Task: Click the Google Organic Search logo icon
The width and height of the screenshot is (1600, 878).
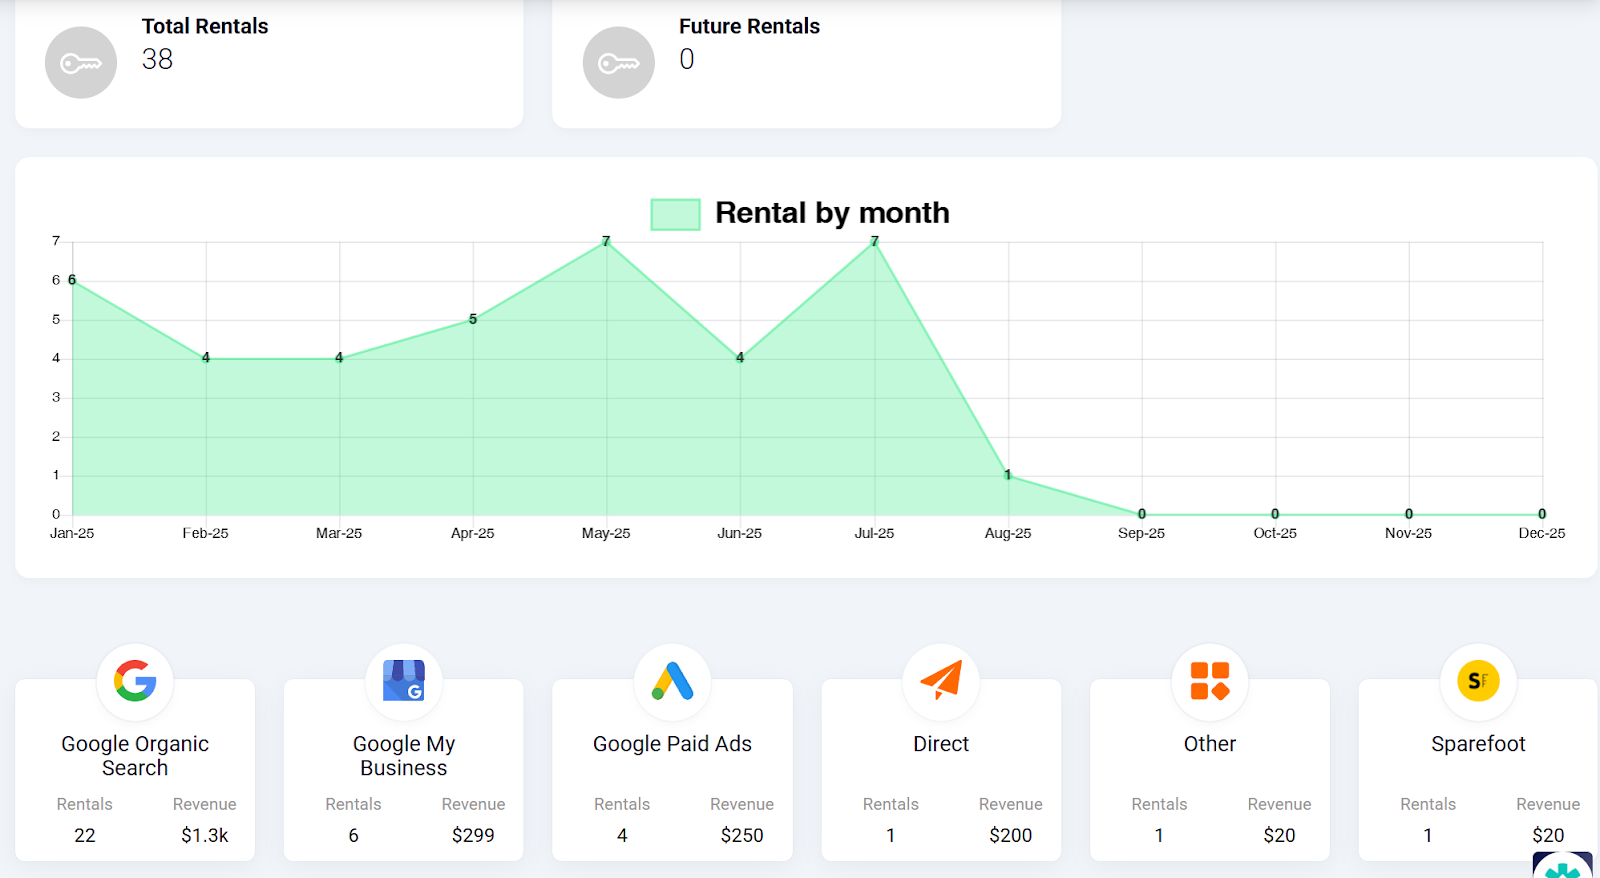Action: [135, 681]
